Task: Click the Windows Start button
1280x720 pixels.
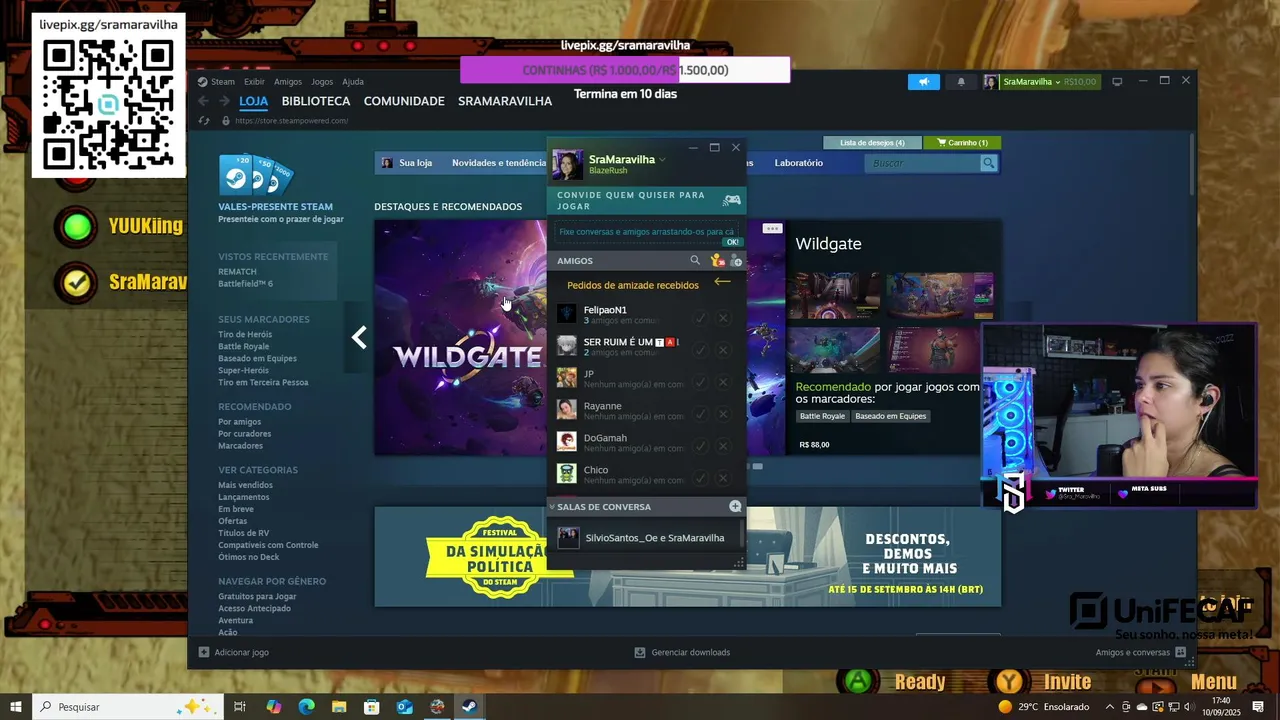Action: coord(15,706)
